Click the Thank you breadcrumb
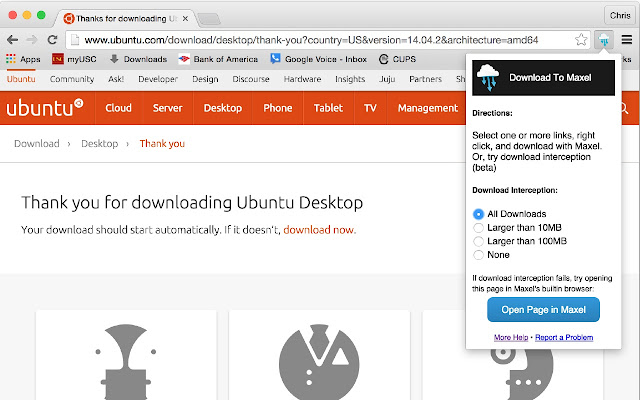The height and width of the screenshot is (400, 640). (x=162, y=144)
